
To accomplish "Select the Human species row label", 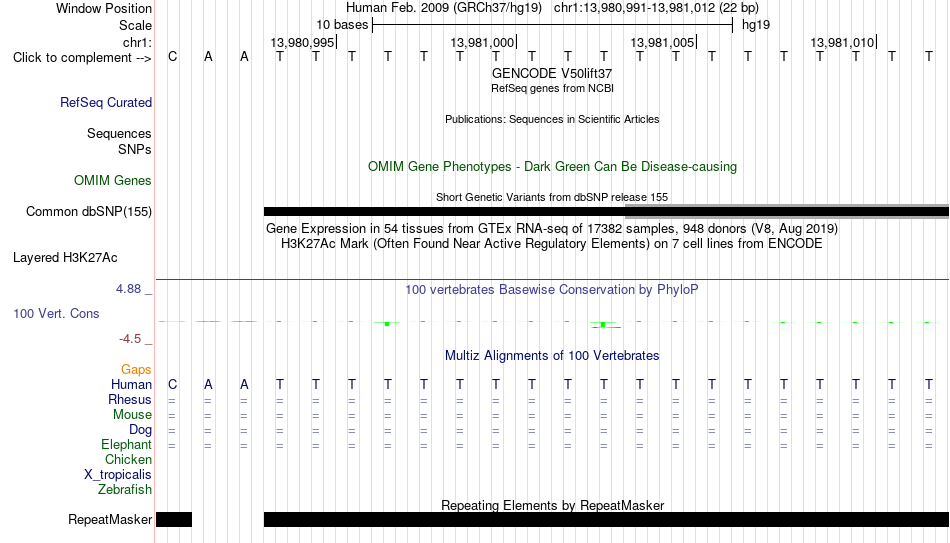I will [131, 384].
